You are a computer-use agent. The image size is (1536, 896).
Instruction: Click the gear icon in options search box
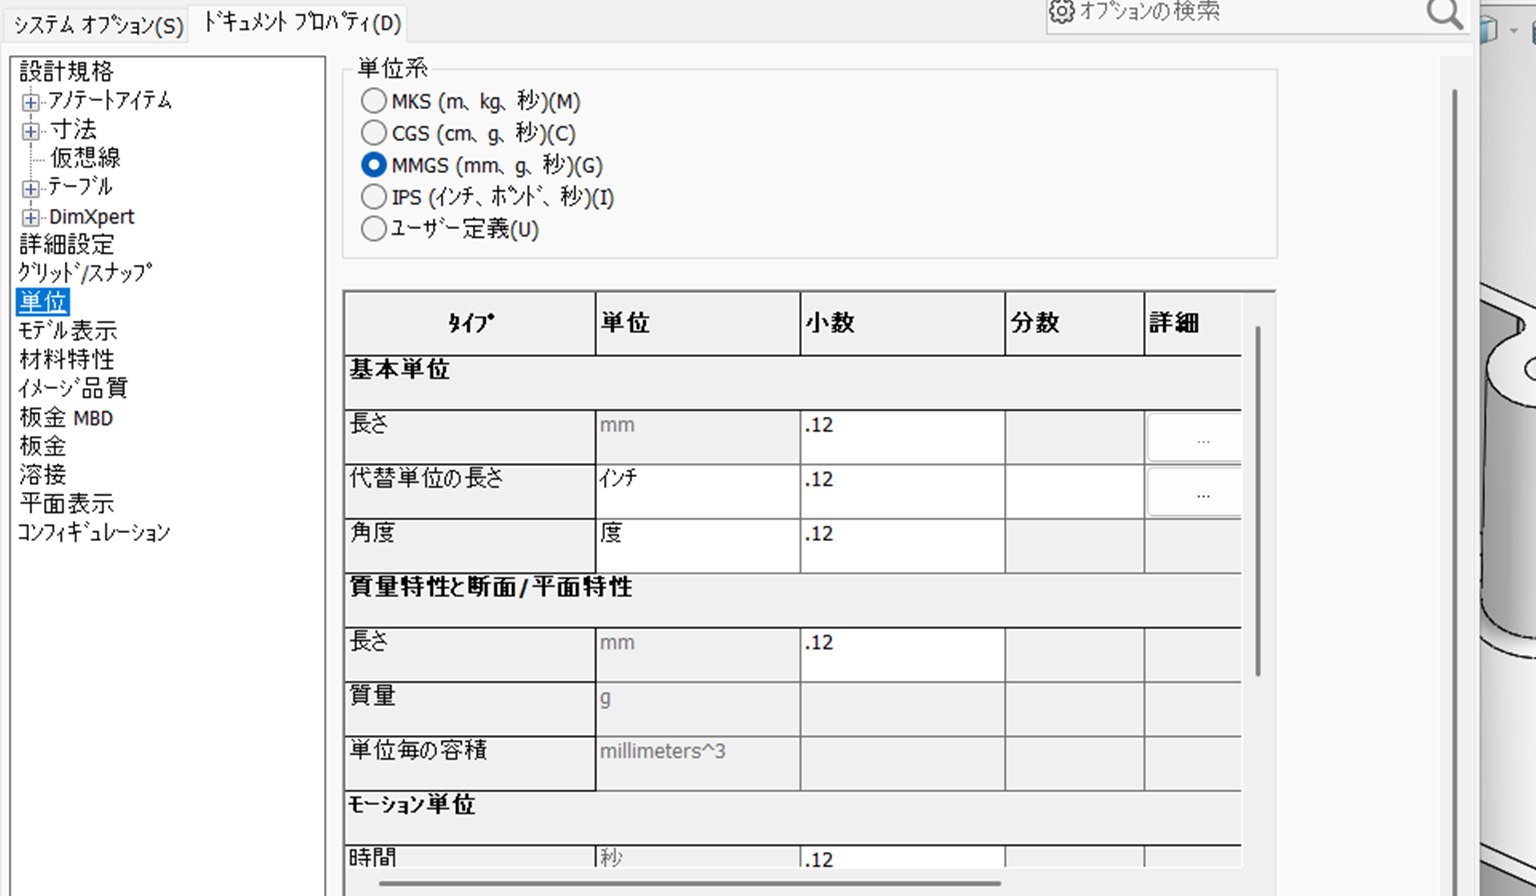pos(1061,12)
